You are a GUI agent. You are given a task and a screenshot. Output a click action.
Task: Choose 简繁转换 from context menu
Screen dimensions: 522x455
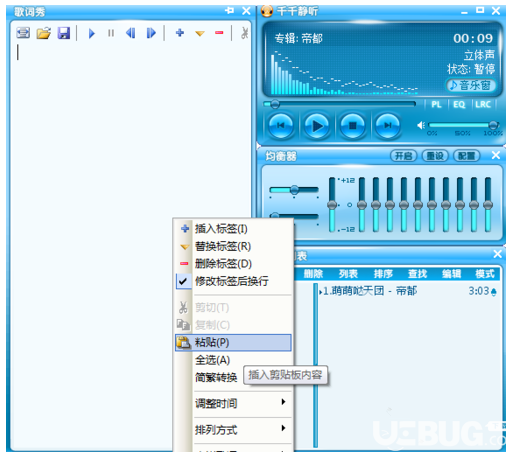216,377
